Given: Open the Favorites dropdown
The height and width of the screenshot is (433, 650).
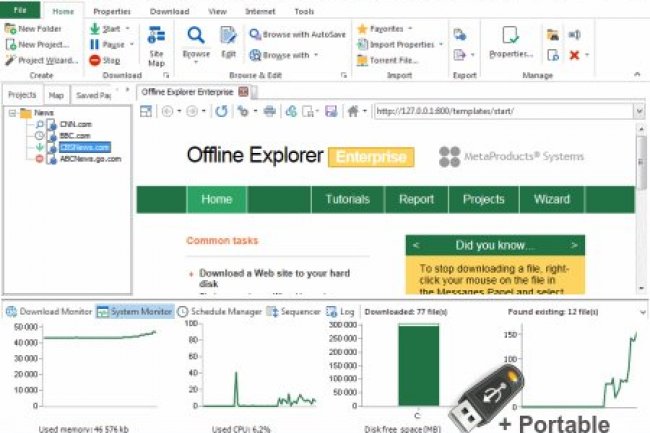Looking at the screenshot, I should coord(391,29).
